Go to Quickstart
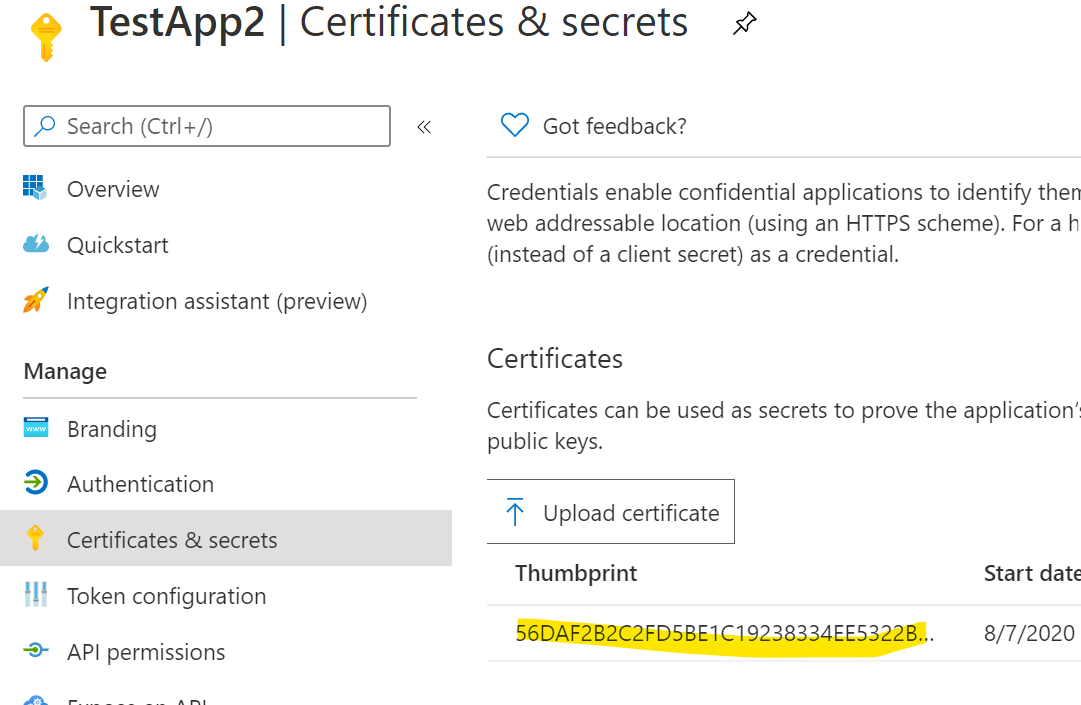 118,245
